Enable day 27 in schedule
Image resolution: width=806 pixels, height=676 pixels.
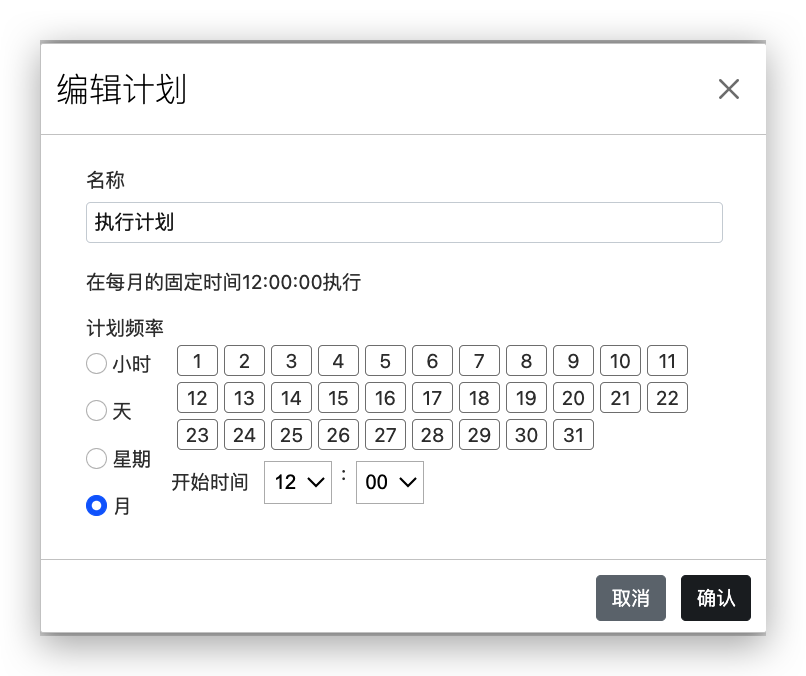(x=386, y=435)
